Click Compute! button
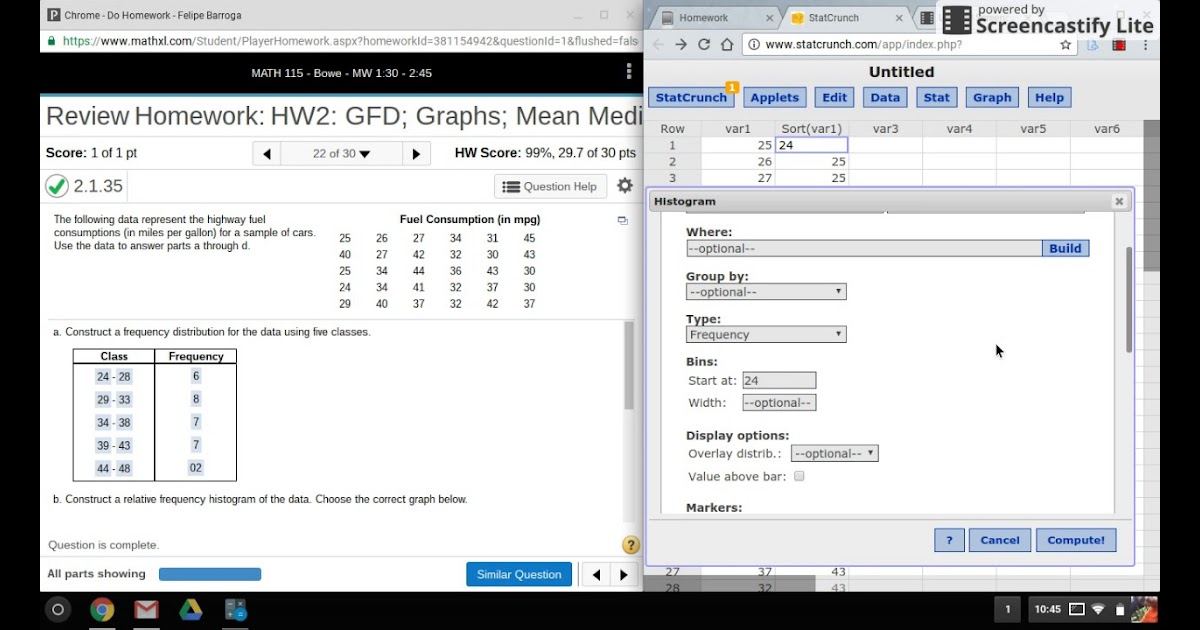This screenshot has height=630, width=1200. (x=1076, y=540)
